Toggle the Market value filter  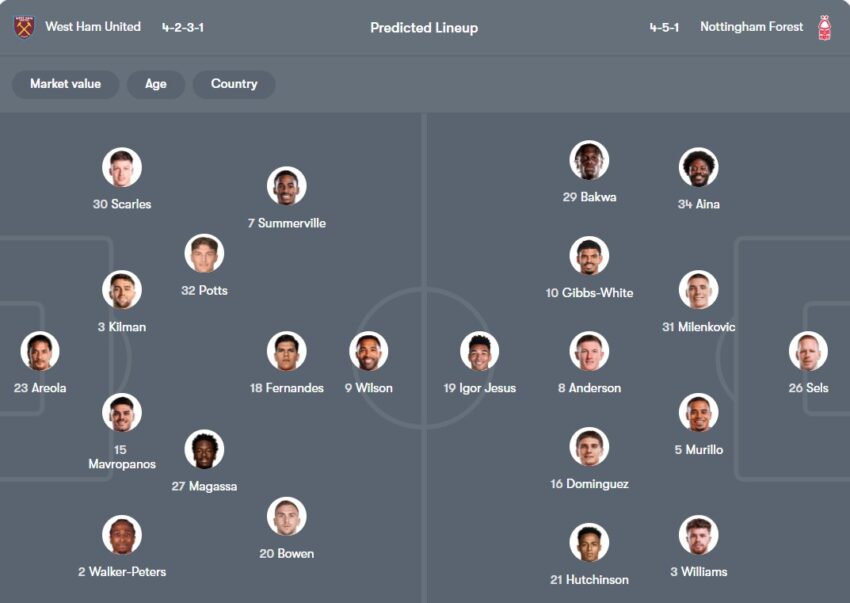tap(65, 84)
